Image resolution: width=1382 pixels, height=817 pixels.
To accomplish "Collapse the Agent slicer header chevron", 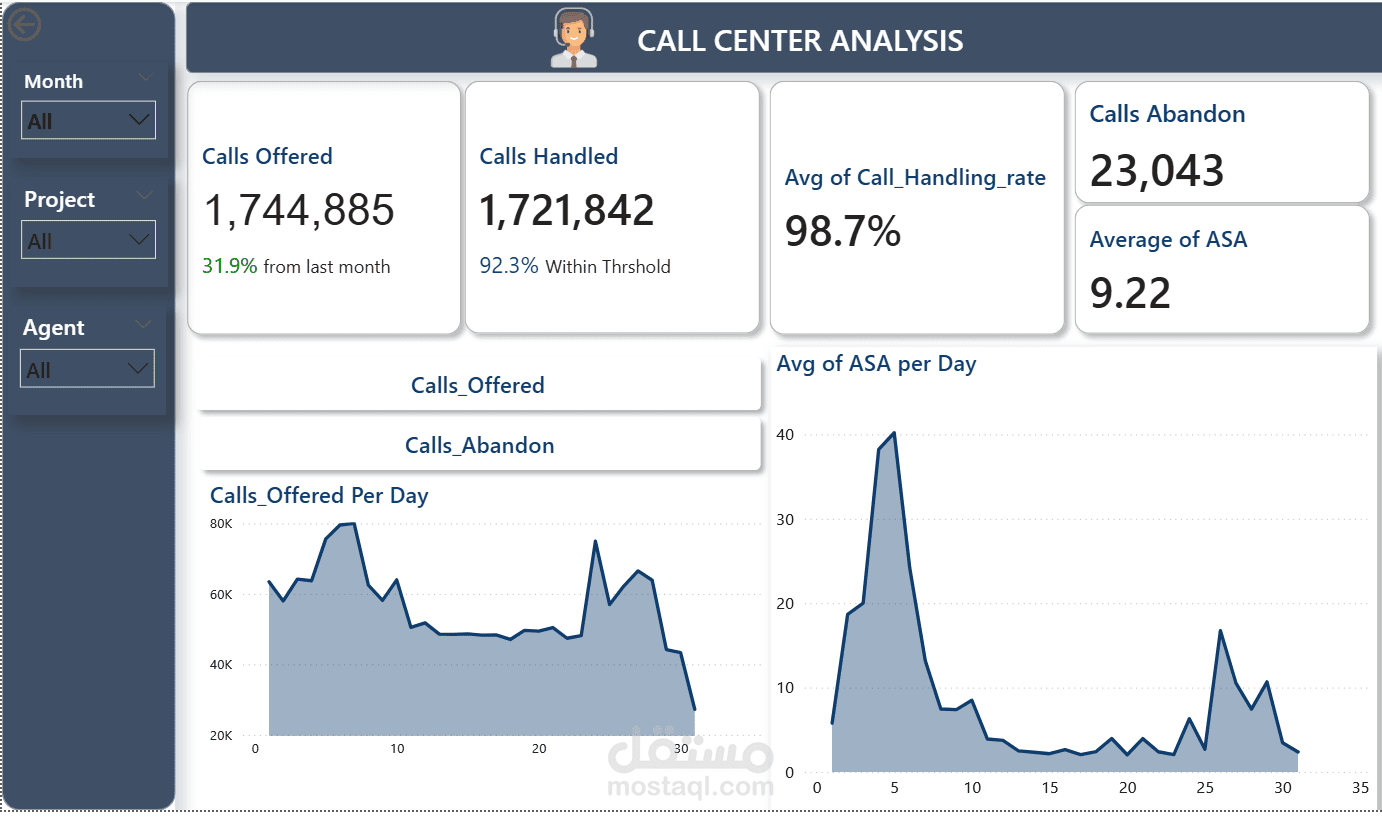I will 144,324.
